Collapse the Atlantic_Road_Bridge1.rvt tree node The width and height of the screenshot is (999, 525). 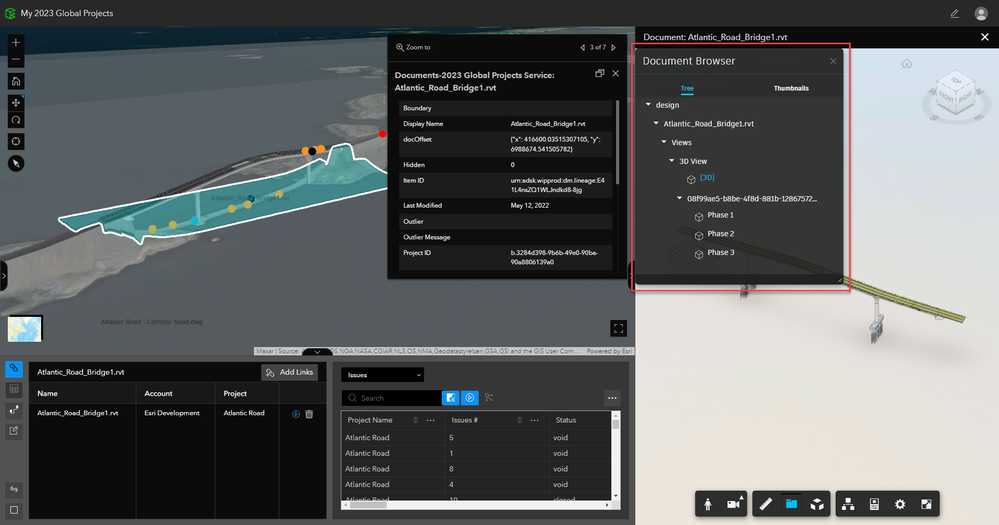point(656,124)
